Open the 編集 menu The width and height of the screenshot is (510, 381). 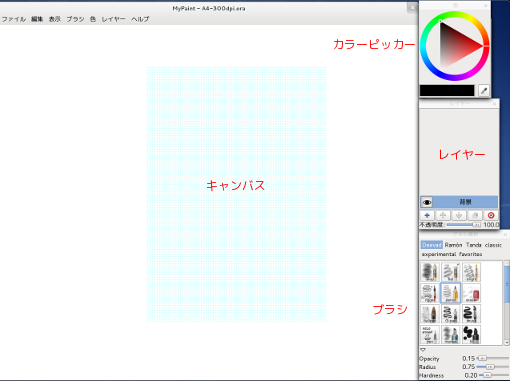pyautogui.click(x=37, y=19)
